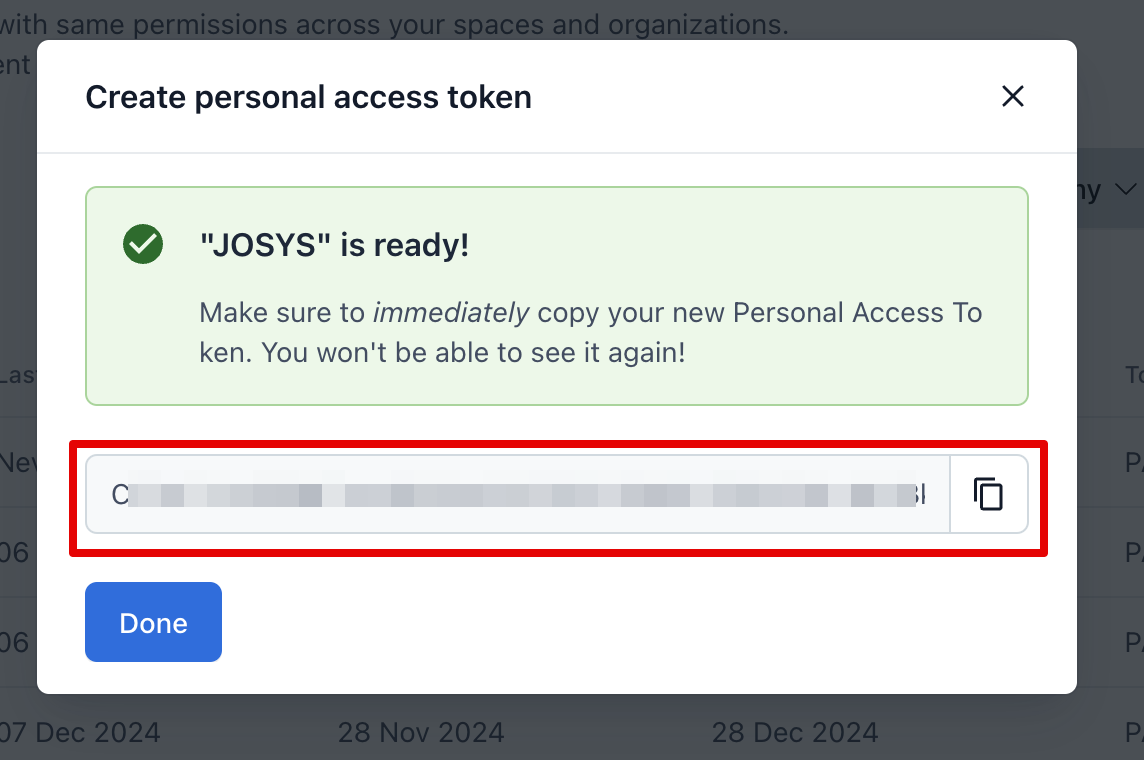Close the Create personal access token dialog

pyautogui.click(x=1013, y=96)
